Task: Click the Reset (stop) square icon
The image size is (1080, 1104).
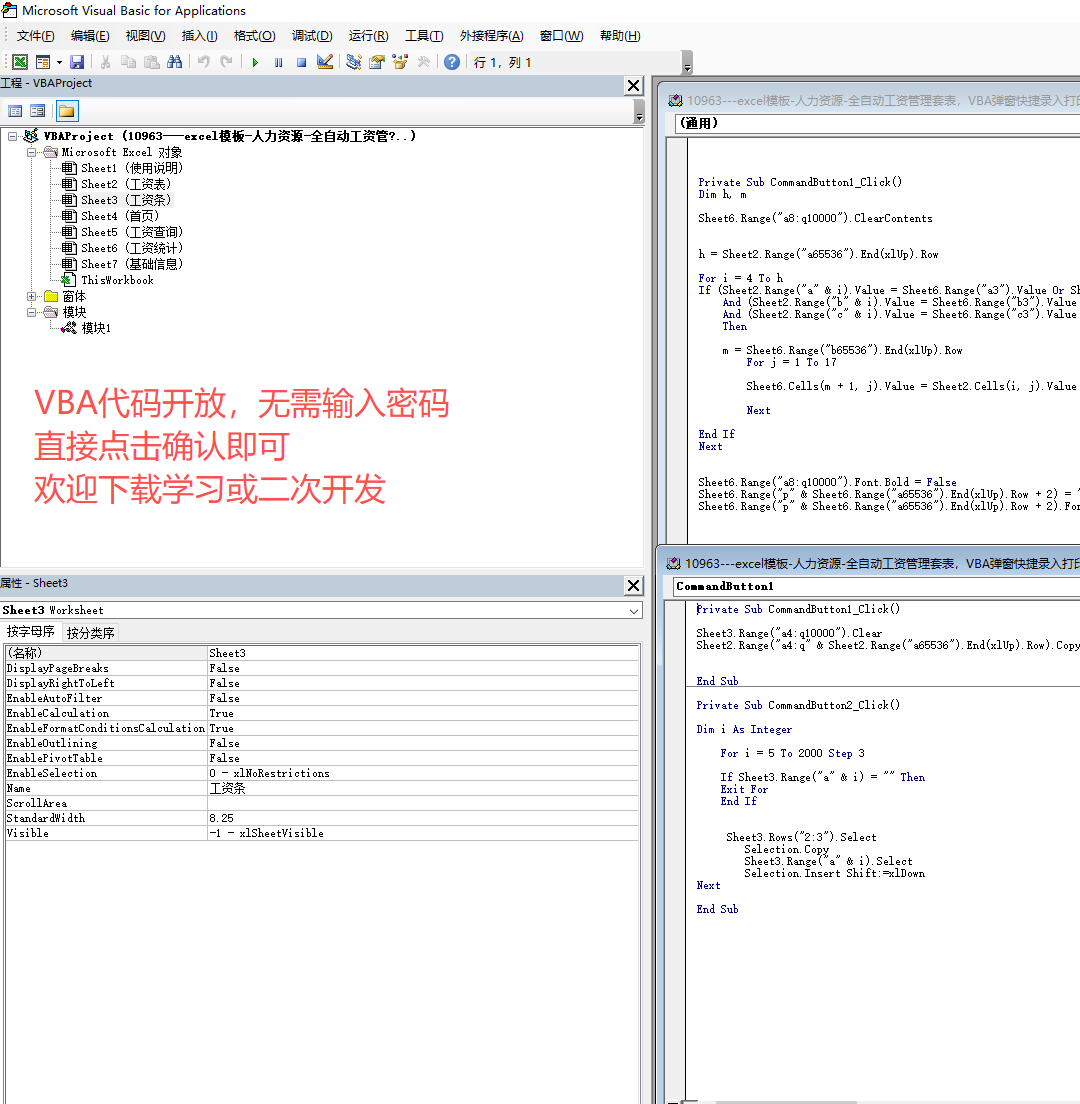Action: click(301, 62)
